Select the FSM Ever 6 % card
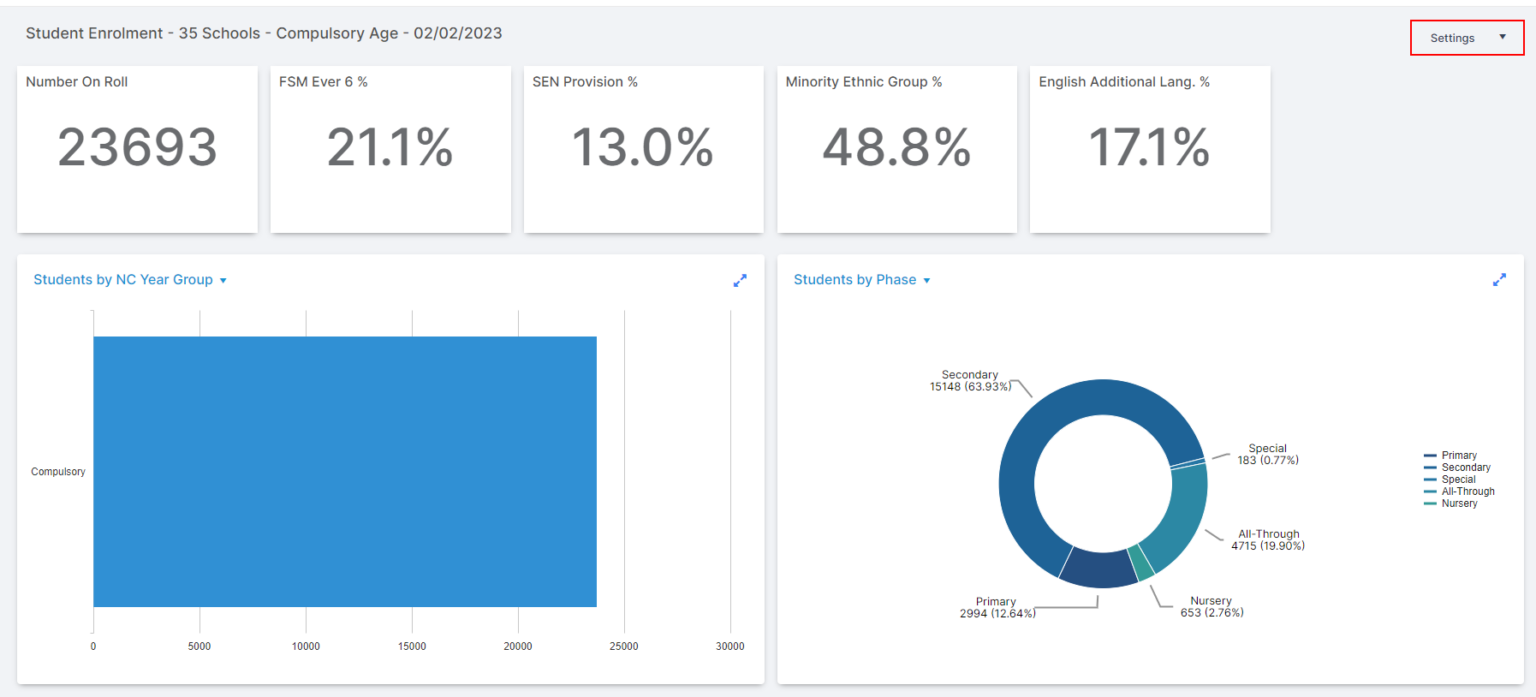 pos(390,149)
